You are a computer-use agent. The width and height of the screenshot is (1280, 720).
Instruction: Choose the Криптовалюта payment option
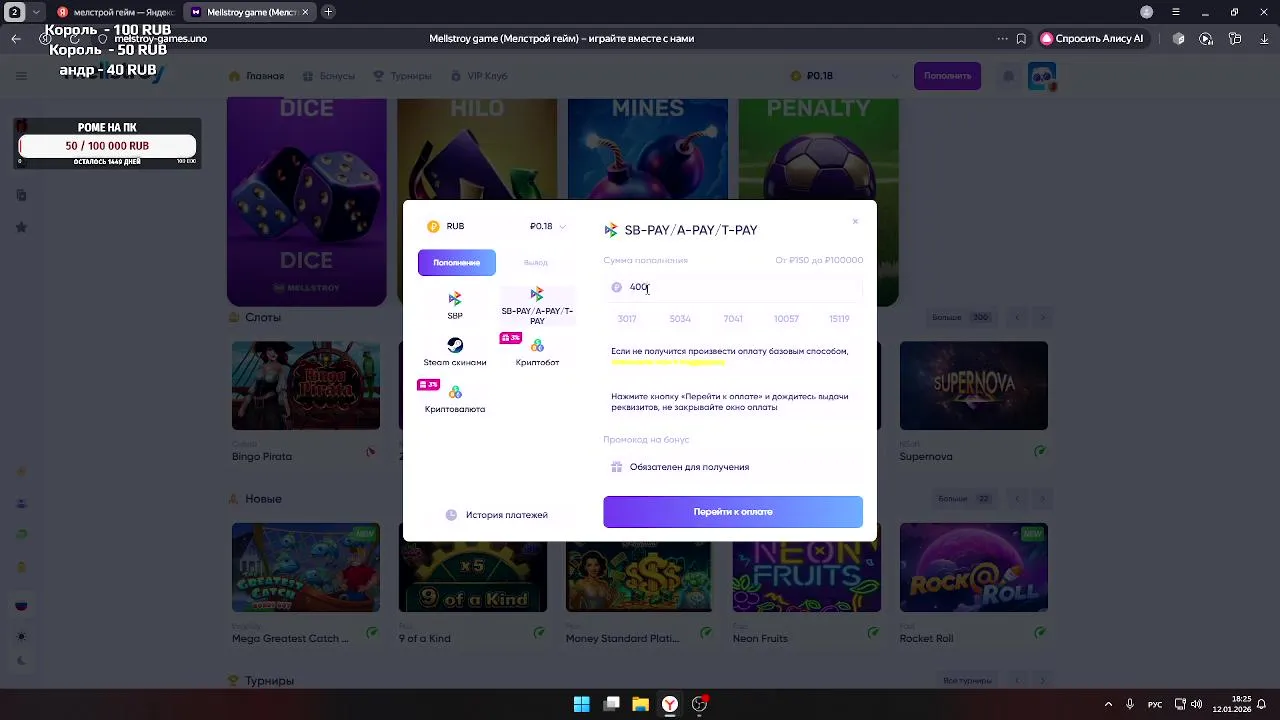point(455,399)
